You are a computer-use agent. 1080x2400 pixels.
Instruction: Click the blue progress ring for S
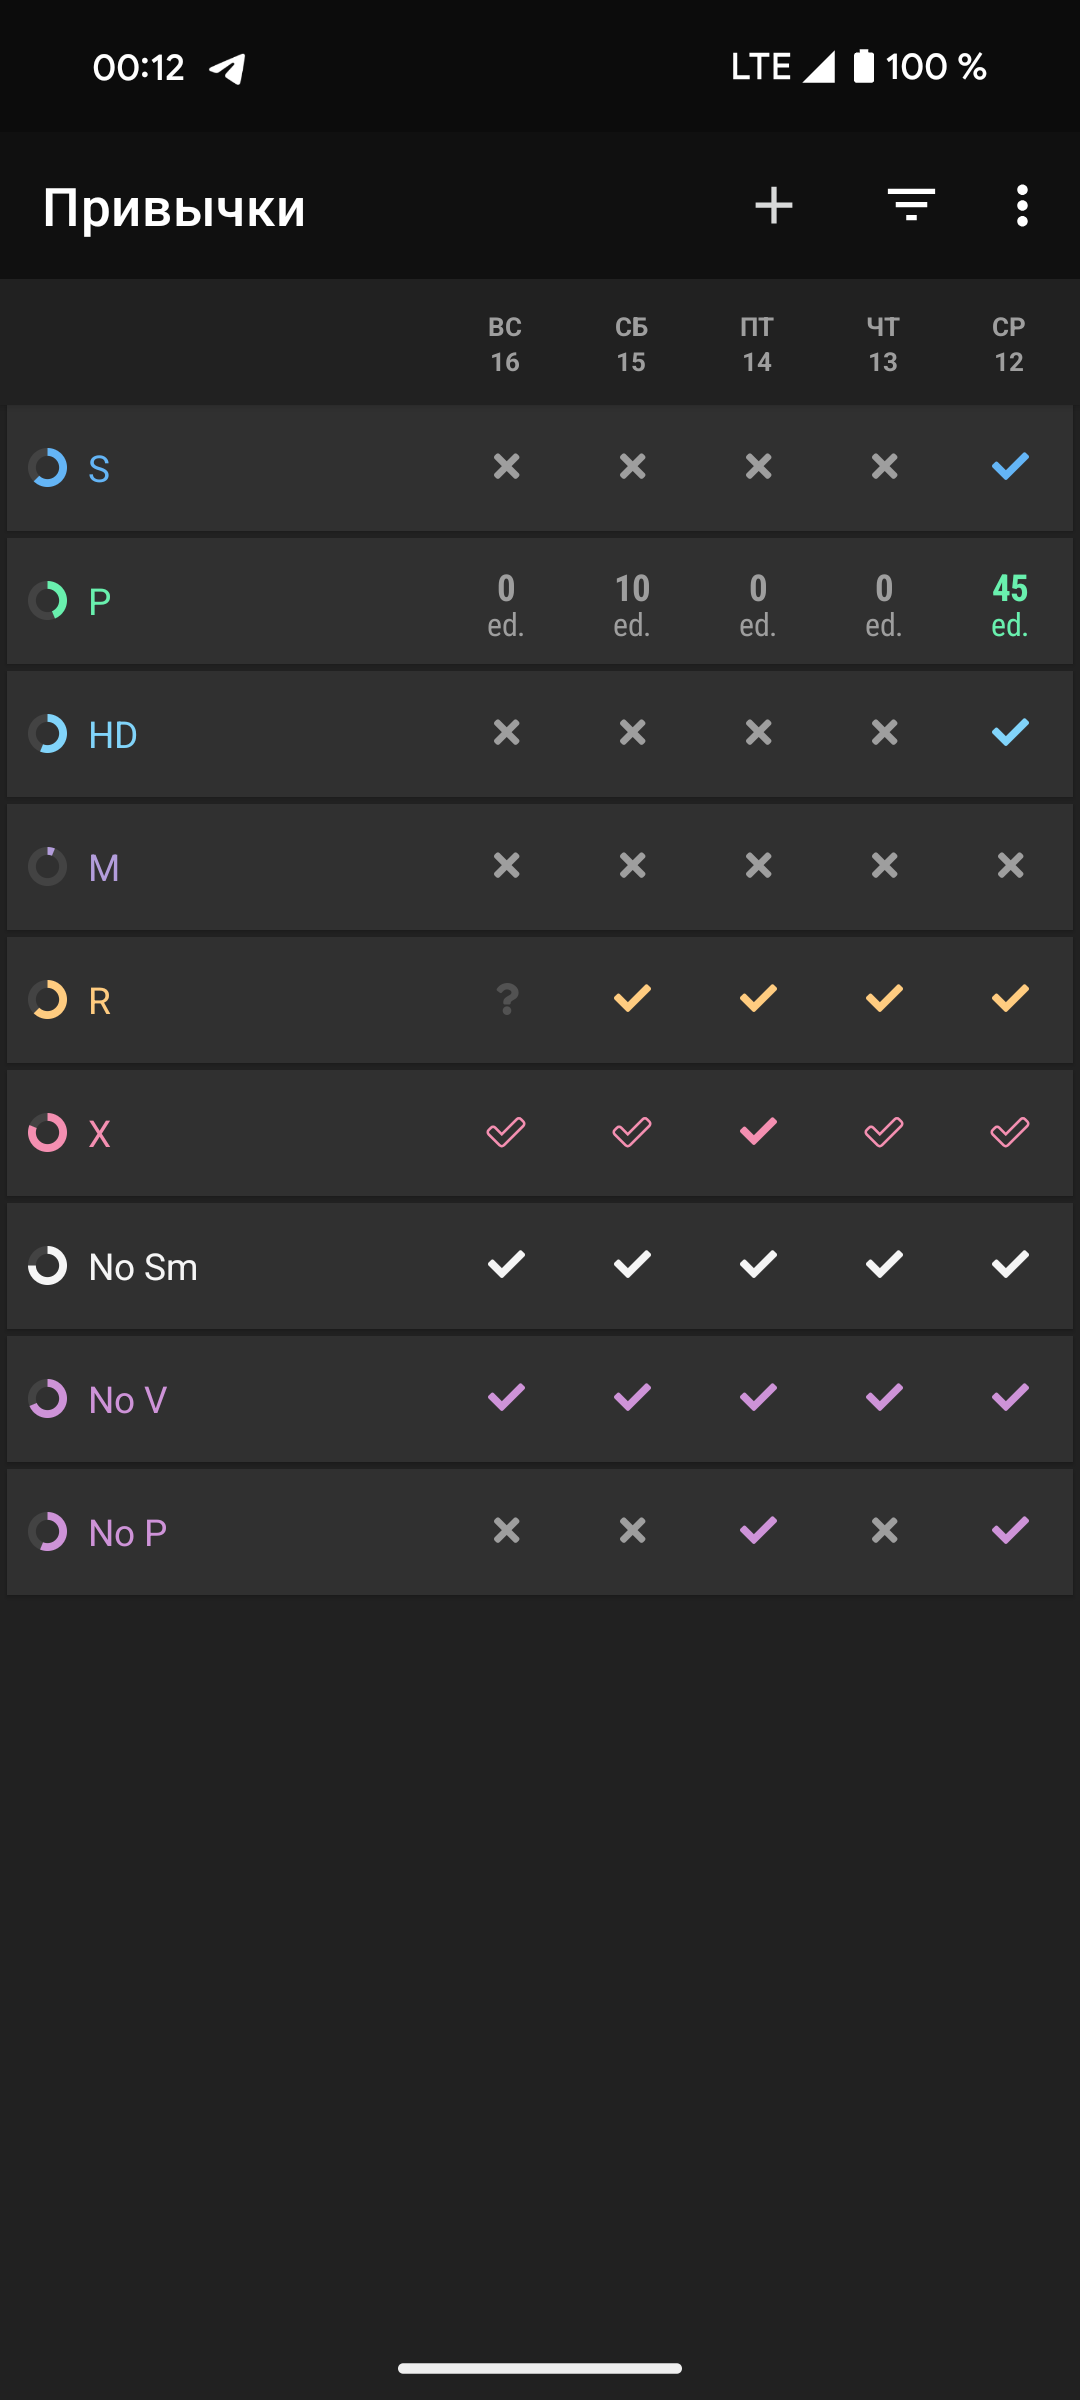(x=48, y=468)
